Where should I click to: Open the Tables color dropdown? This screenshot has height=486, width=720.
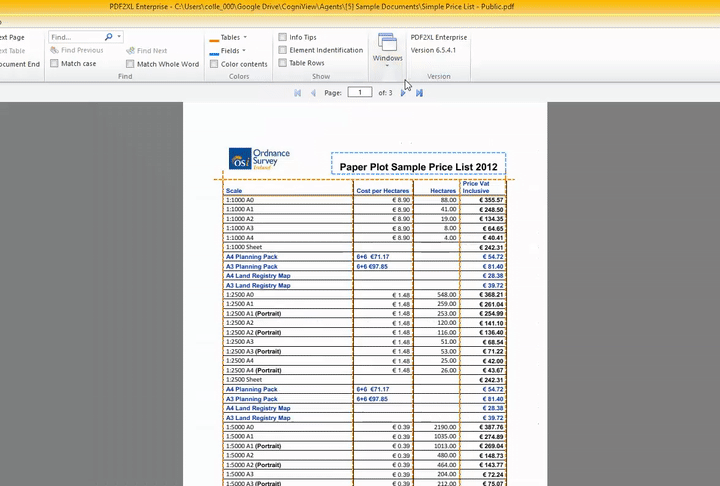point(245,37)
